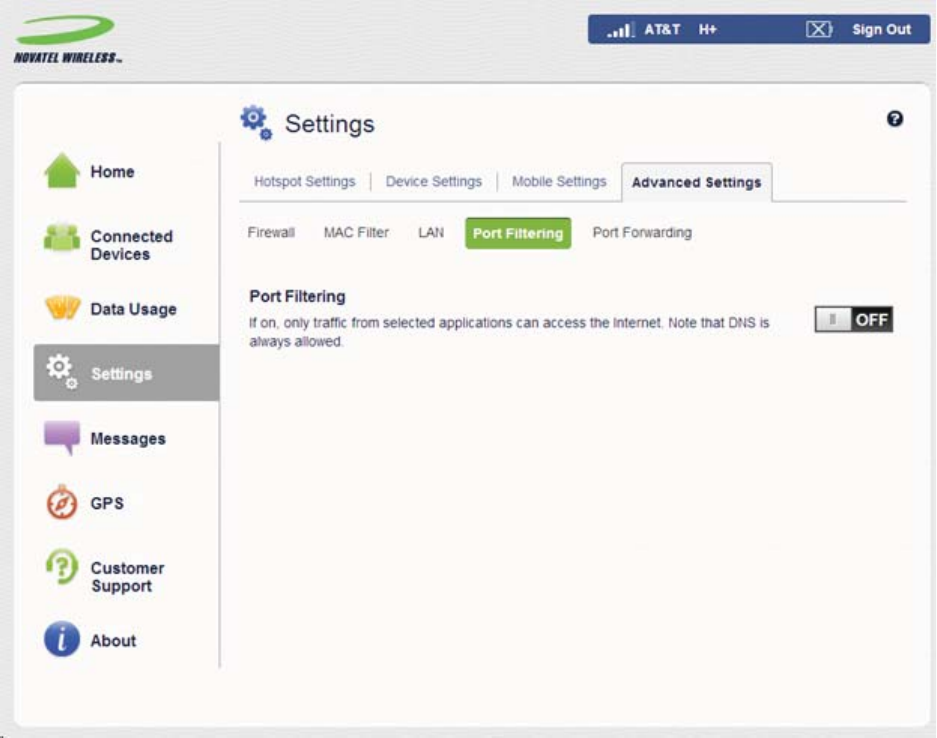This screenshot has height=738, width=937.
Task: Open the MAC Filter sub-tab
Action: tap(356, 232)
